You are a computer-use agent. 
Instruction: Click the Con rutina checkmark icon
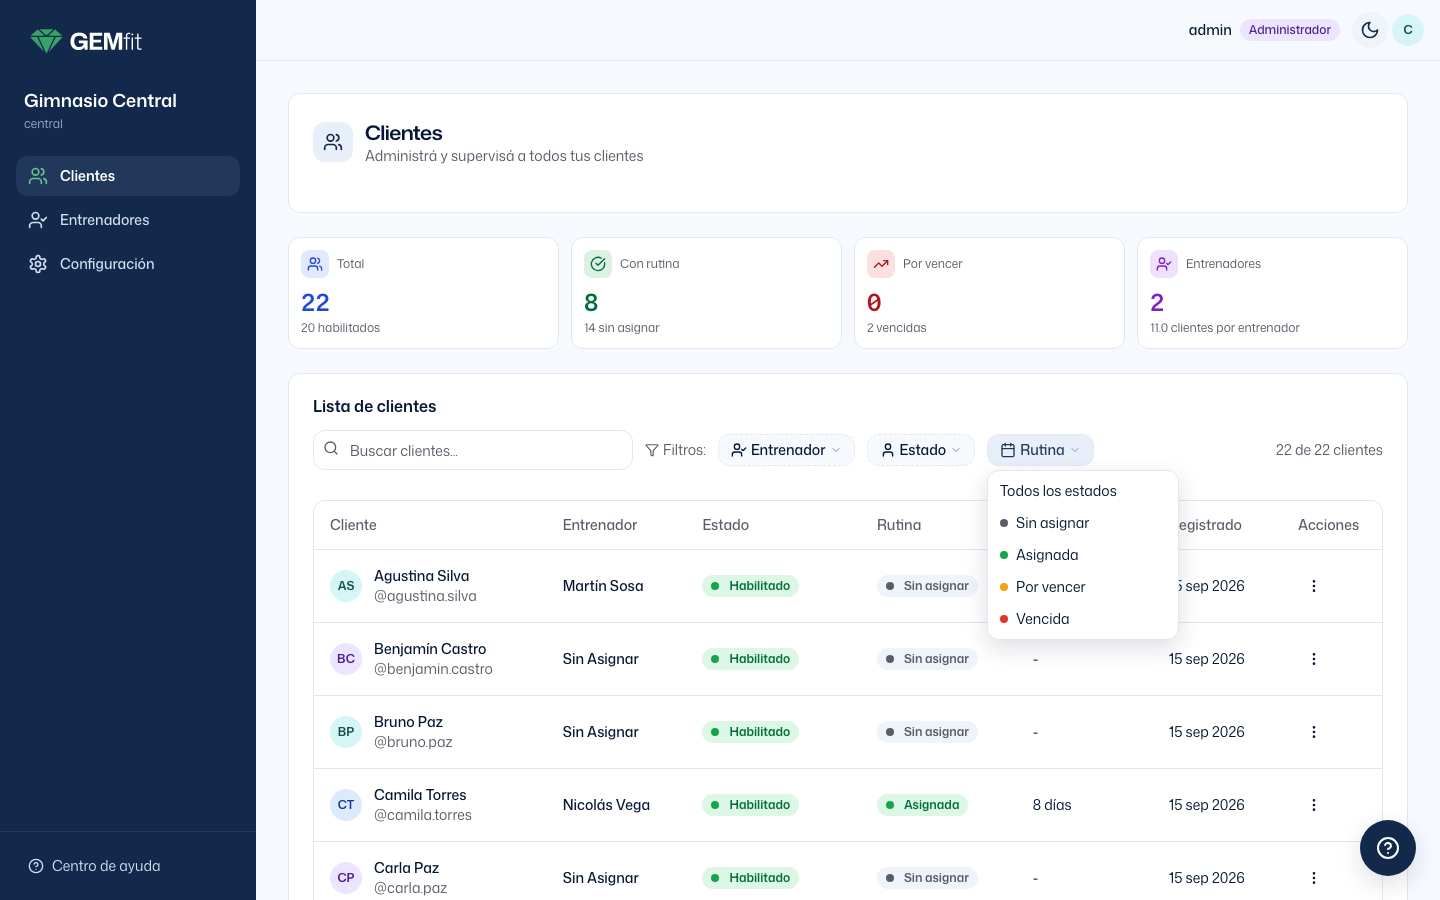point(598,264)
